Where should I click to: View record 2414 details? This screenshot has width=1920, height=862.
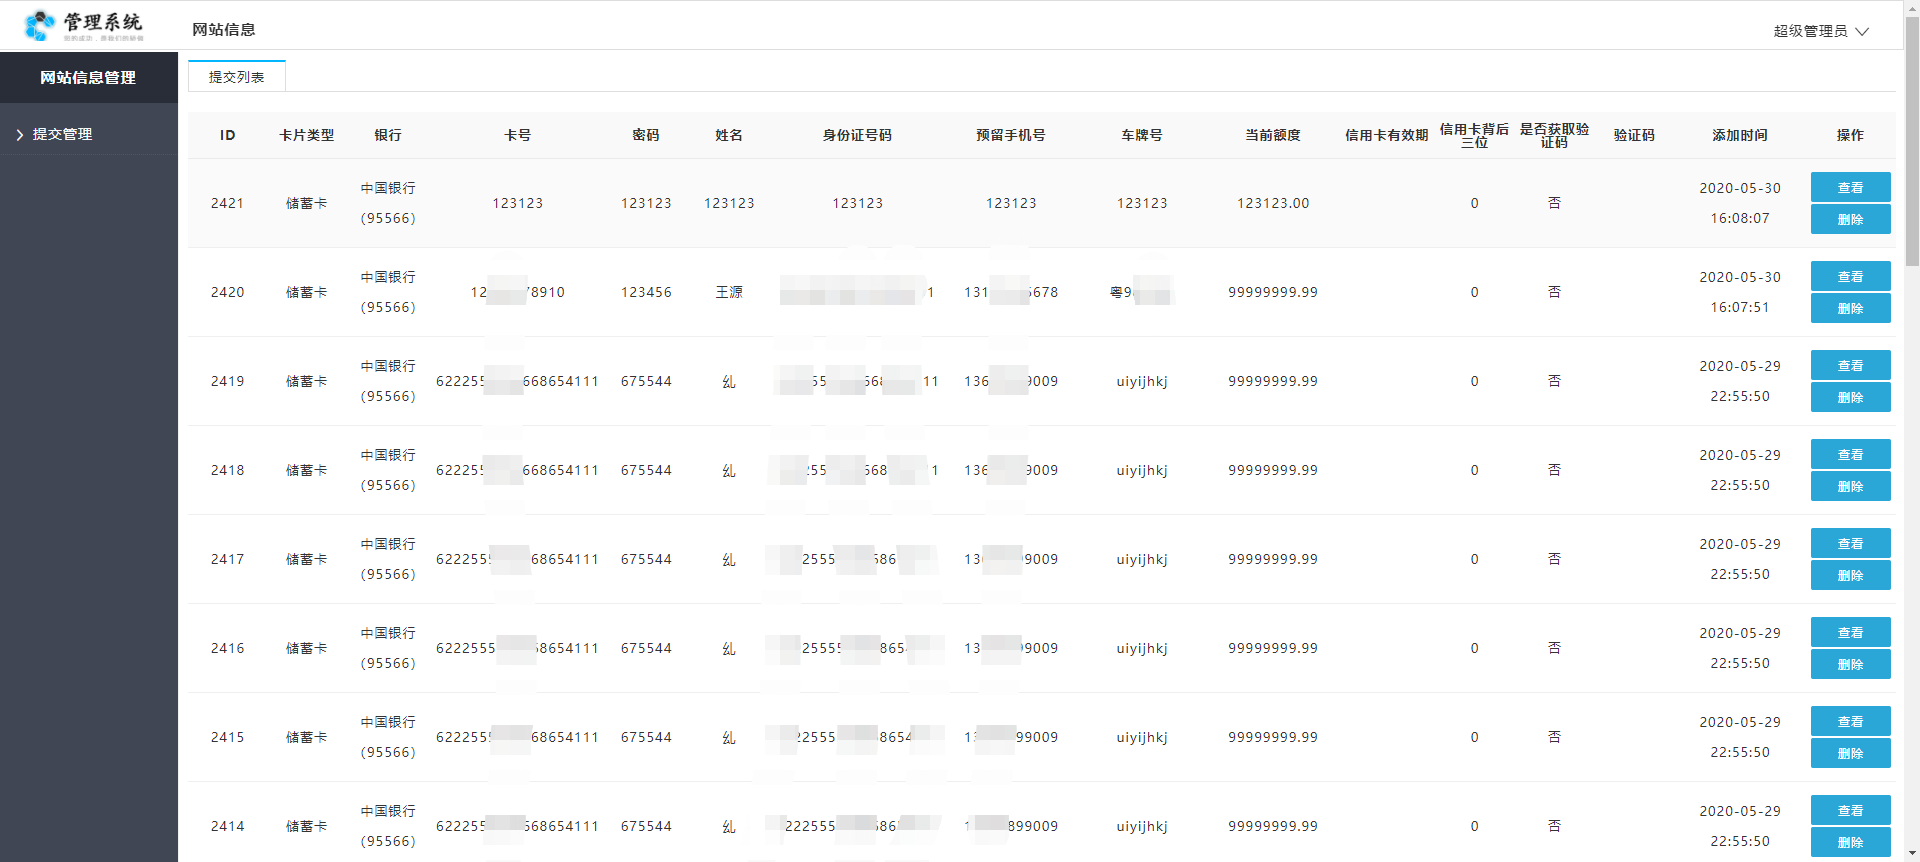pyautogui.click(x=1850, y=810)
